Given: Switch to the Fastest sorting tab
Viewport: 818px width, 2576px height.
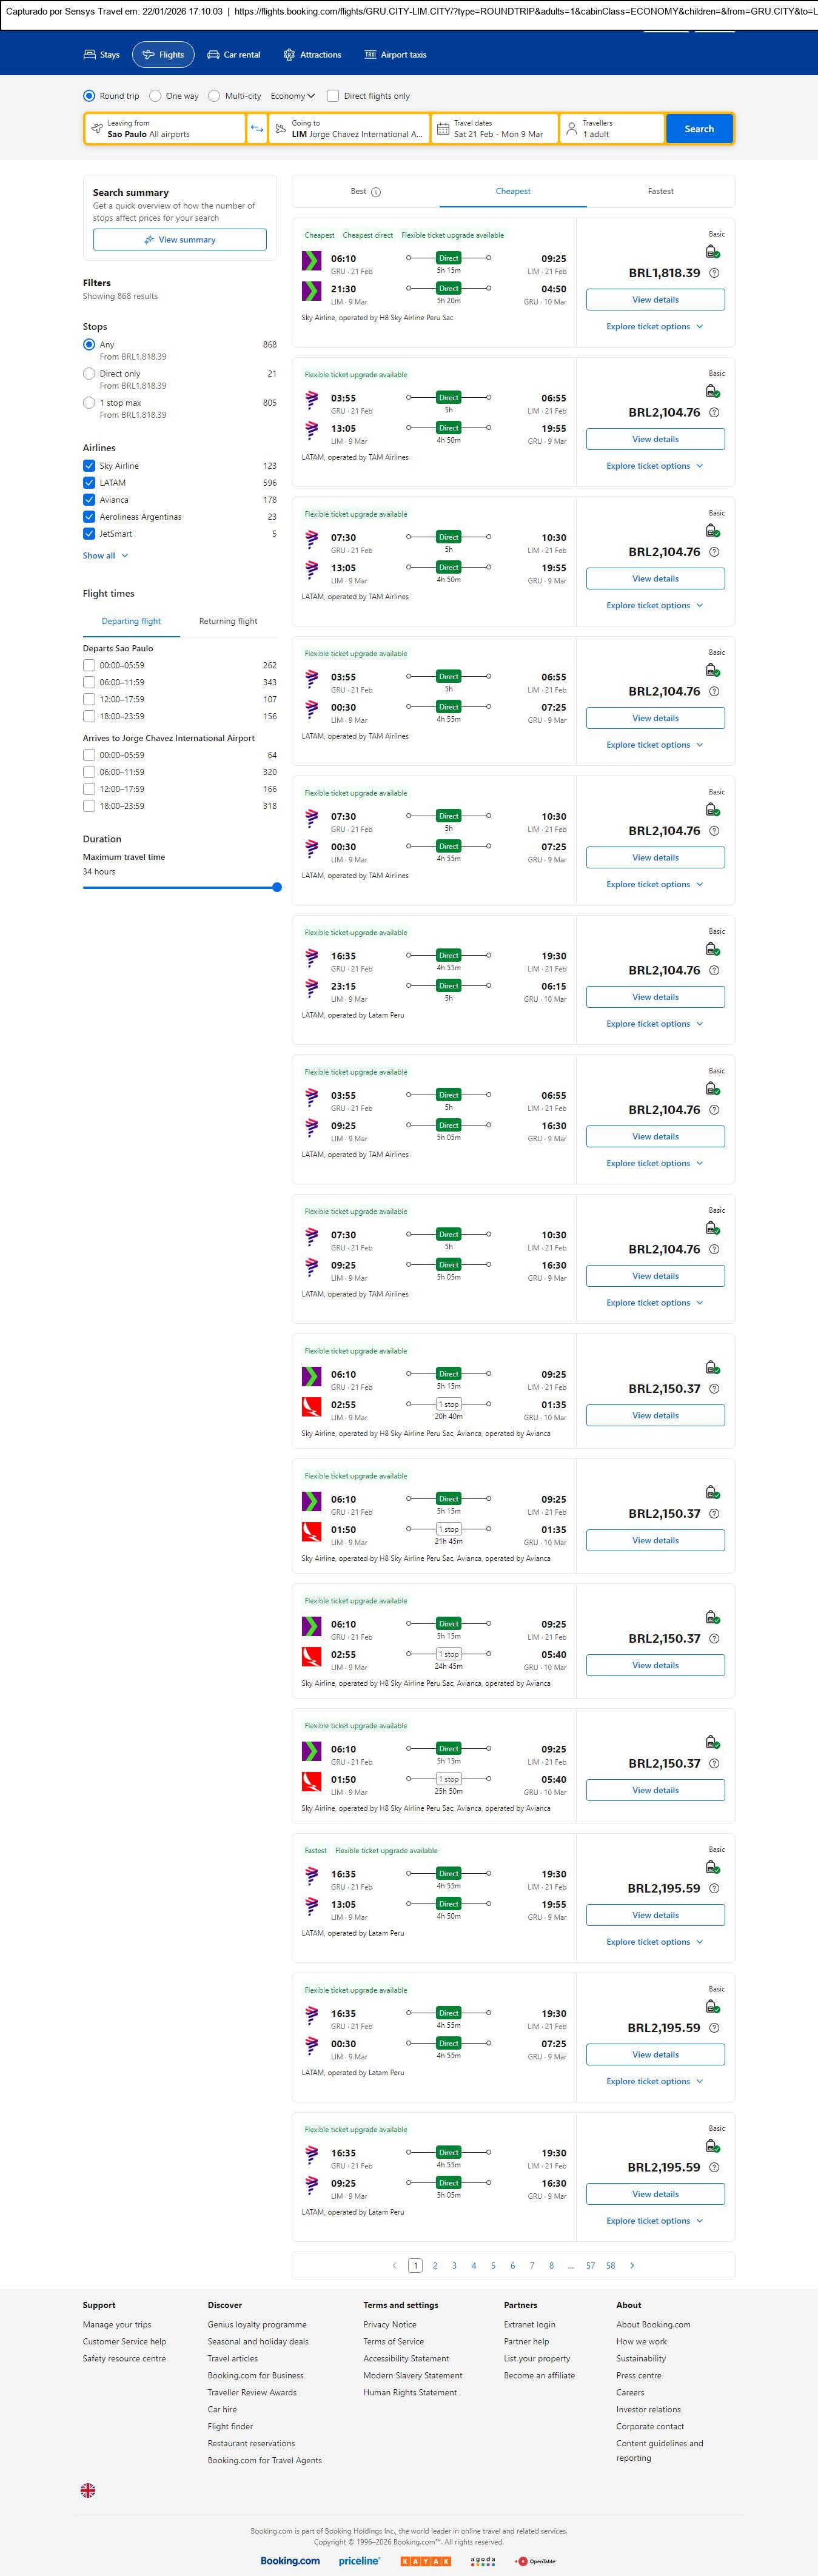Looking at the screenshot, I should click(660, 191).
